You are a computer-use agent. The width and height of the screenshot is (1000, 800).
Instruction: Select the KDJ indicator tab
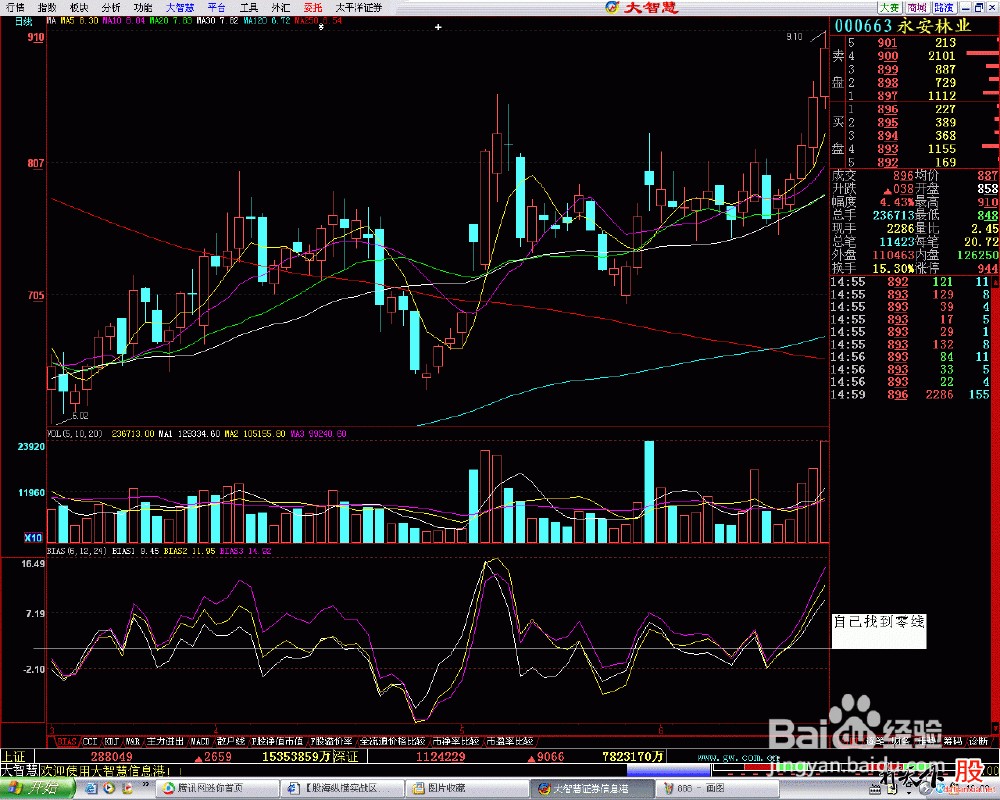(x=112, y=741)
